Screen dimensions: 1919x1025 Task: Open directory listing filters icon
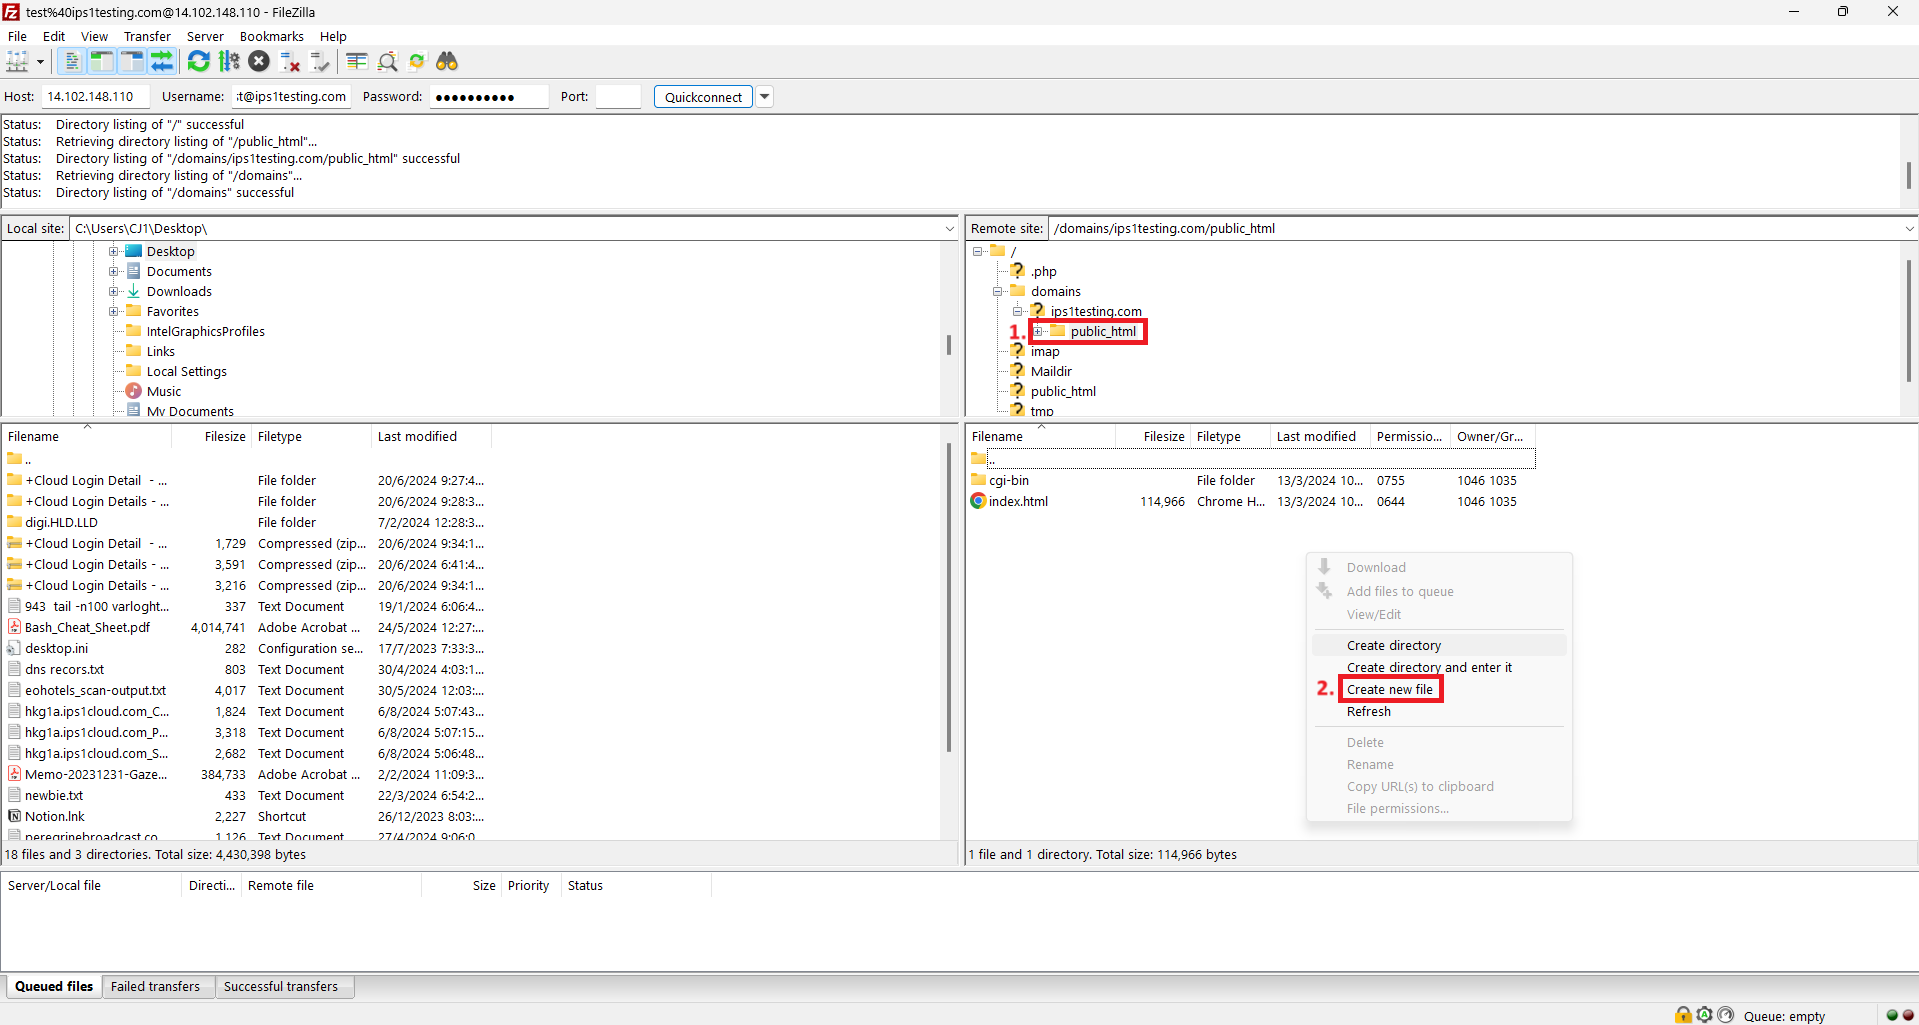tap(357, 62)
